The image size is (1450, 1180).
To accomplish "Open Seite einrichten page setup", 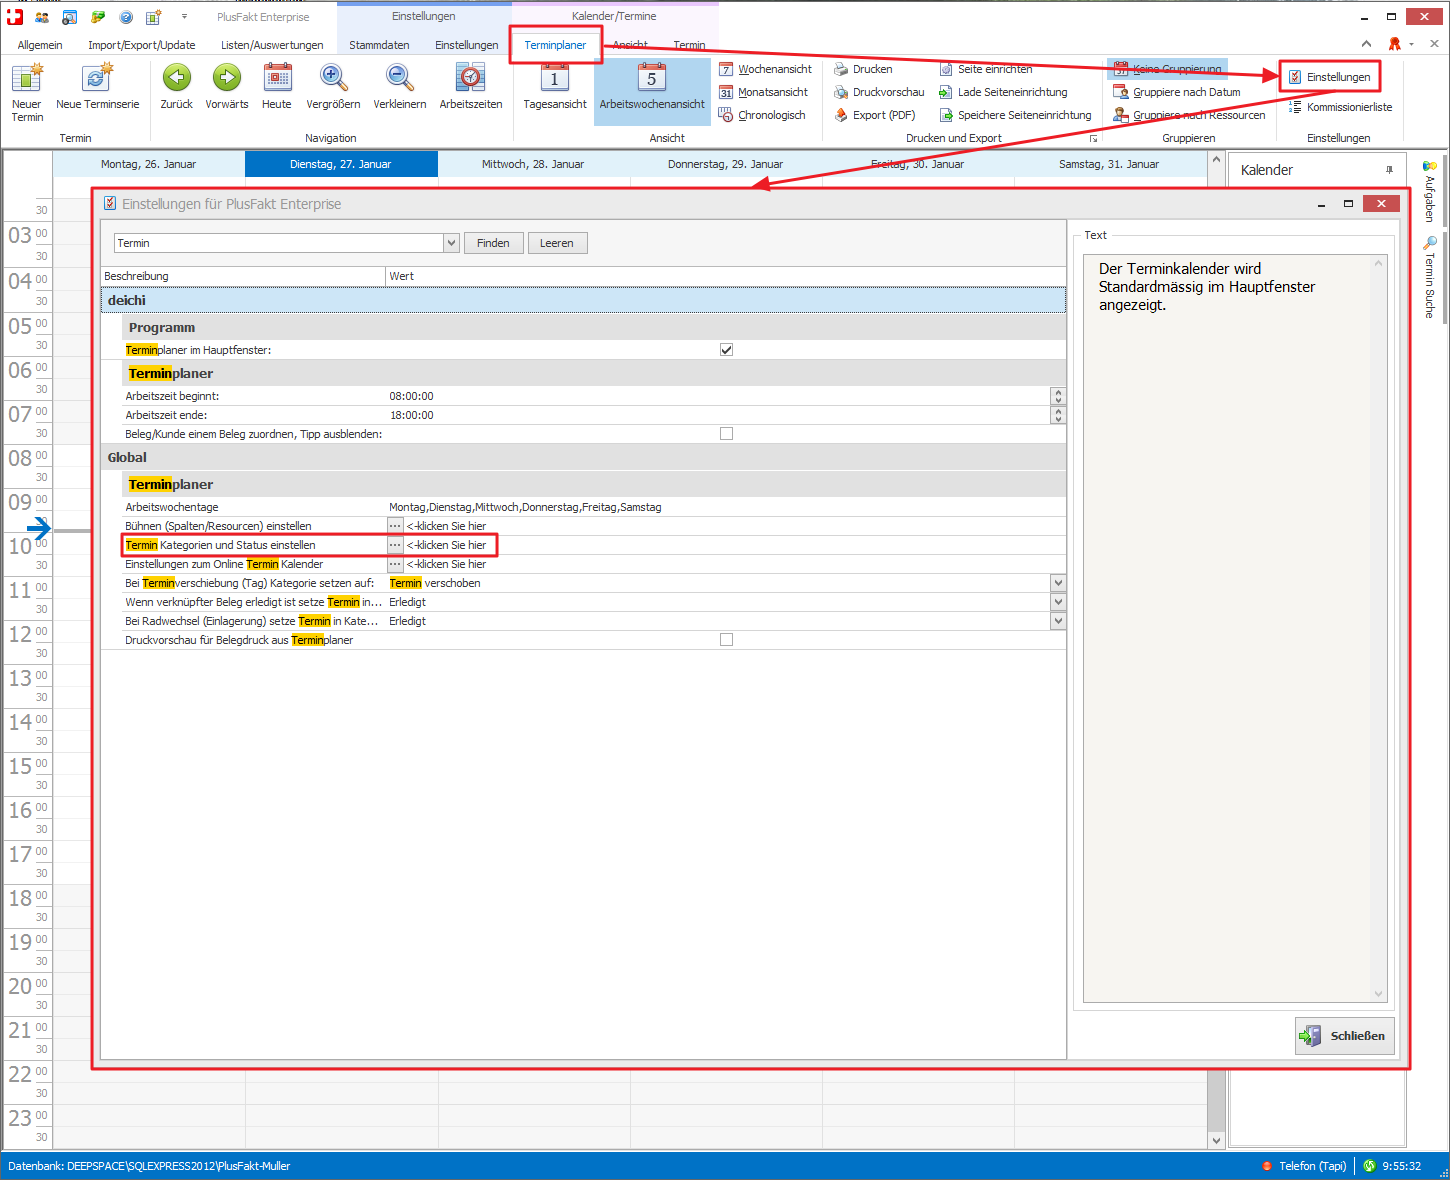I will 986,69.
